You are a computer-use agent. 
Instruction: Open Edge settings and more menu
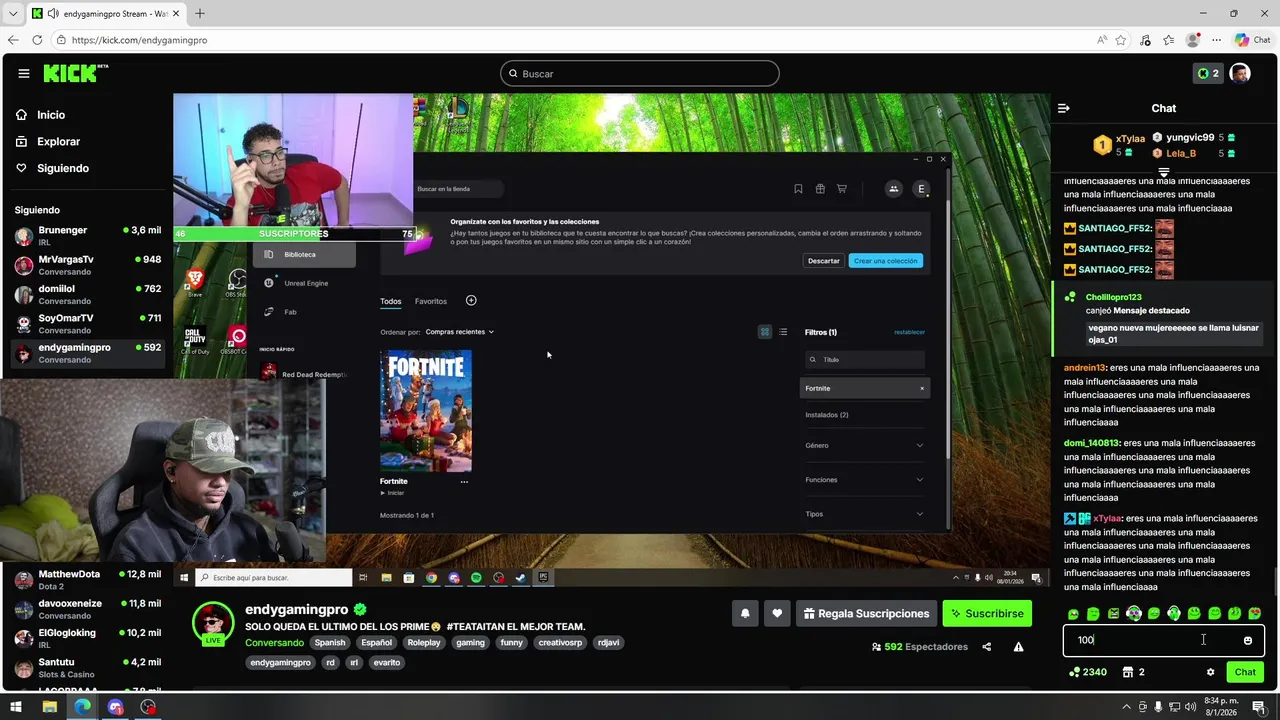(1215, 40)
